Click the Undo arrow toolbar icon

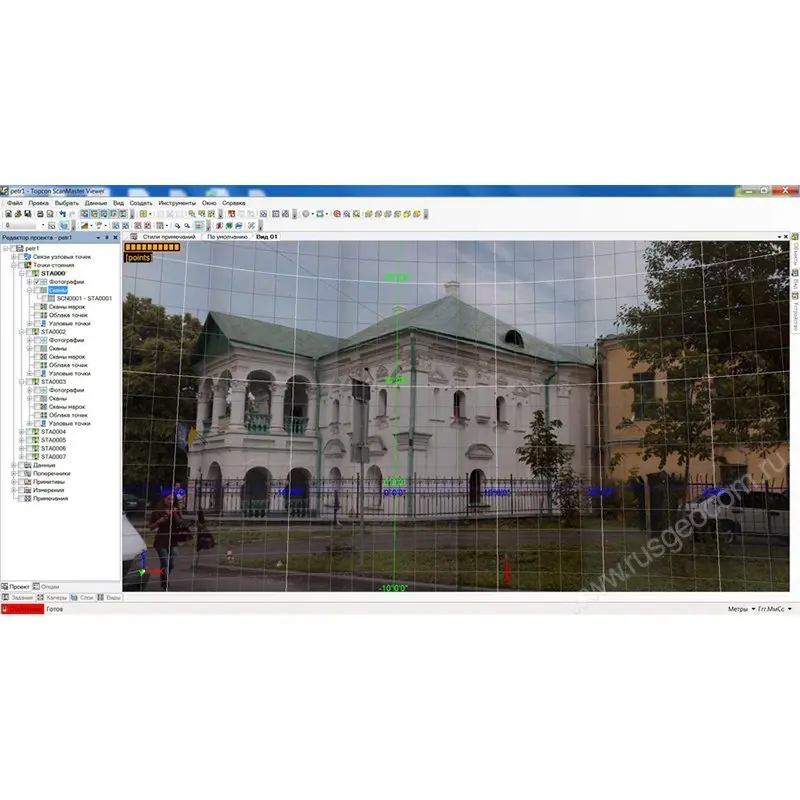click(x=61, y=213)
